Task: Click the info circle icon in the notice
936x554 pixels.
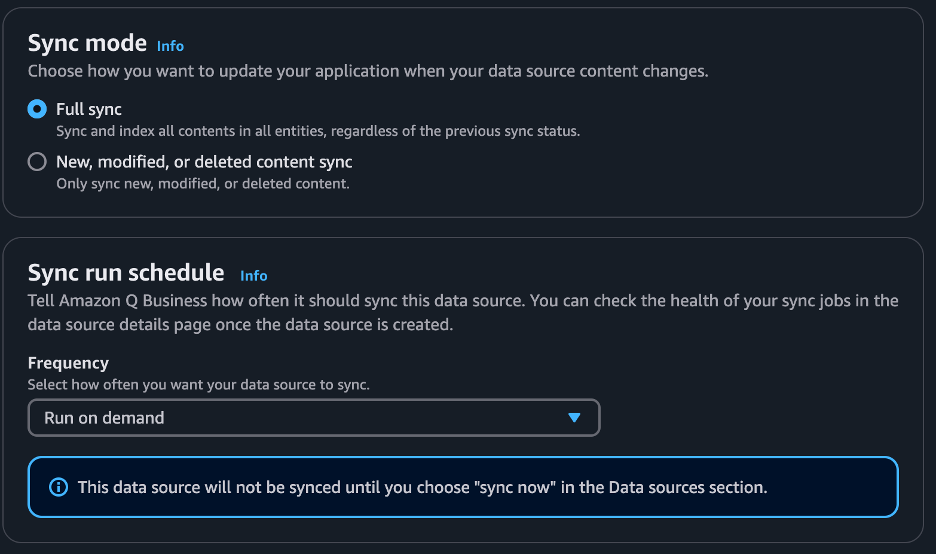Action: click(x=58, y=487)
